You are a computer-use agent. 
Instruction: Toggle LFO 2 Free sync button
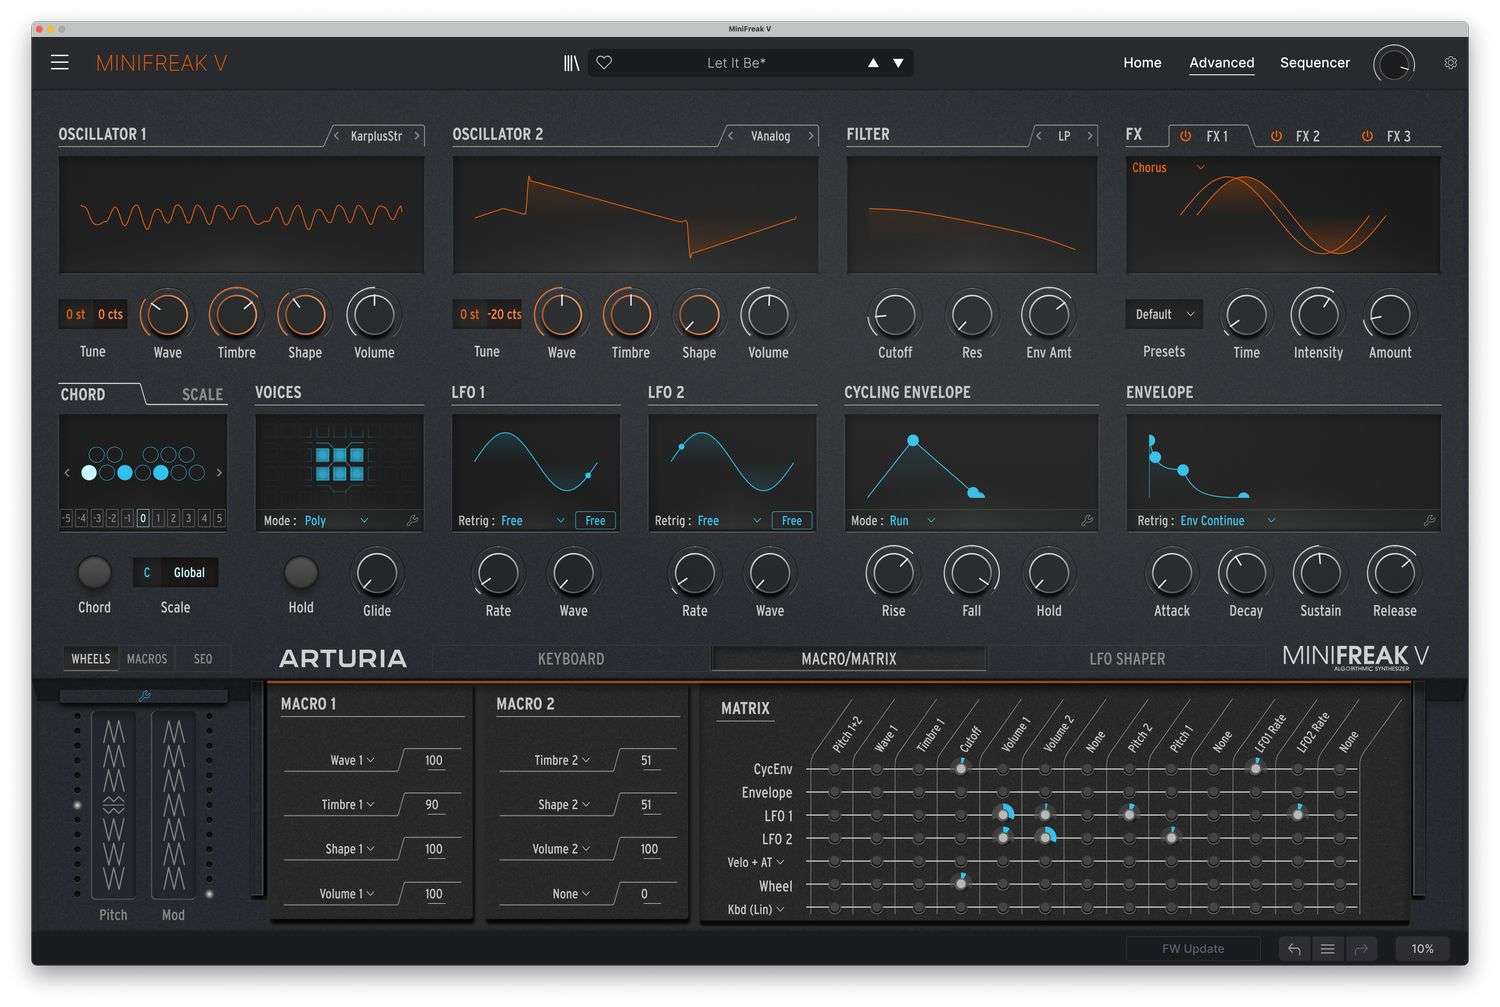(791, 521)
